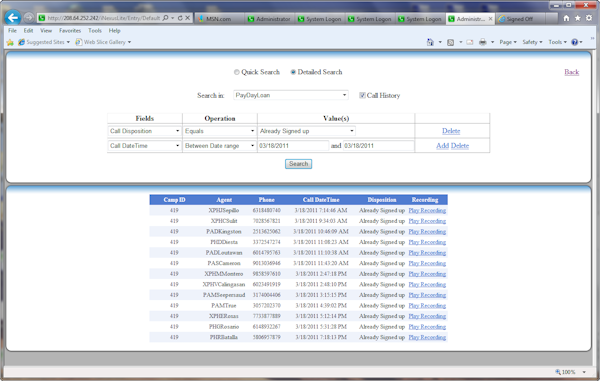Play Recording for agent PAMTrue
600x381 pixels.
(x=427, y=306)
